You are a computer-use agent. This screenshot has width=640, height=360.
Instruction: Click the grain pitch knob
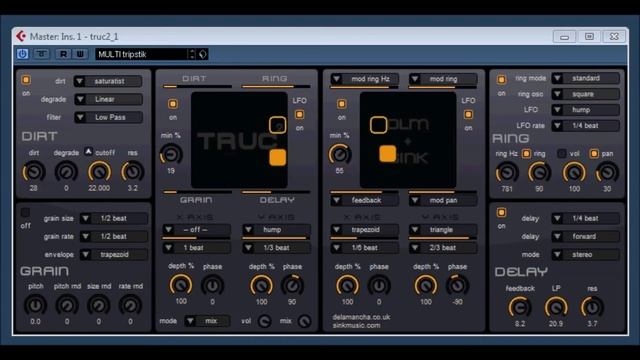[35, 305]
